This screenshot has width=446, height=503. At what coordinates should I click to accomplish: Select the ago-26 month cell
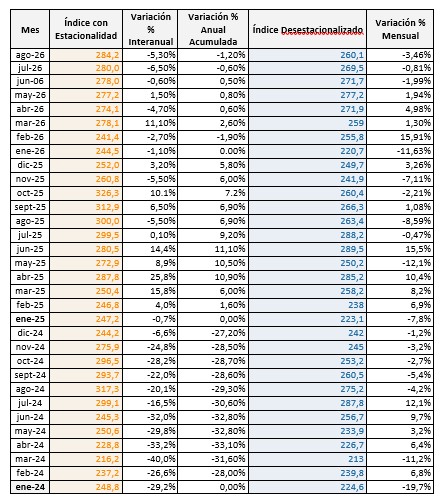(x=30, y=55)
